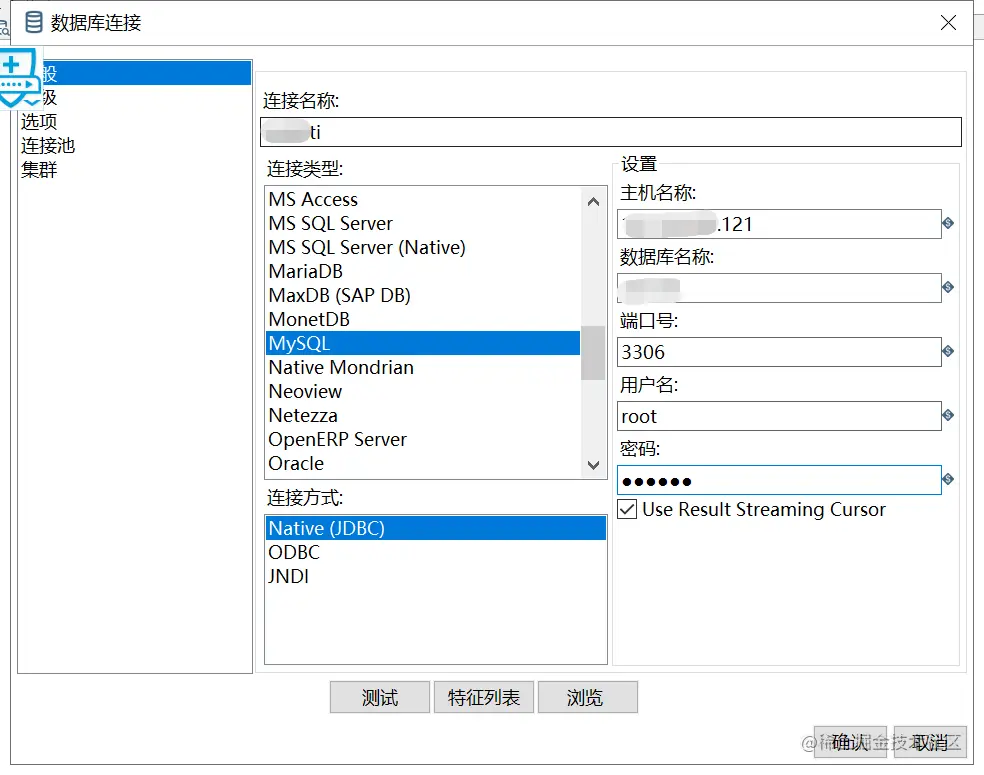This screenshot has height=775, width=984.
Task: Choose ODBC access method
Action: (x=436, y=552)
